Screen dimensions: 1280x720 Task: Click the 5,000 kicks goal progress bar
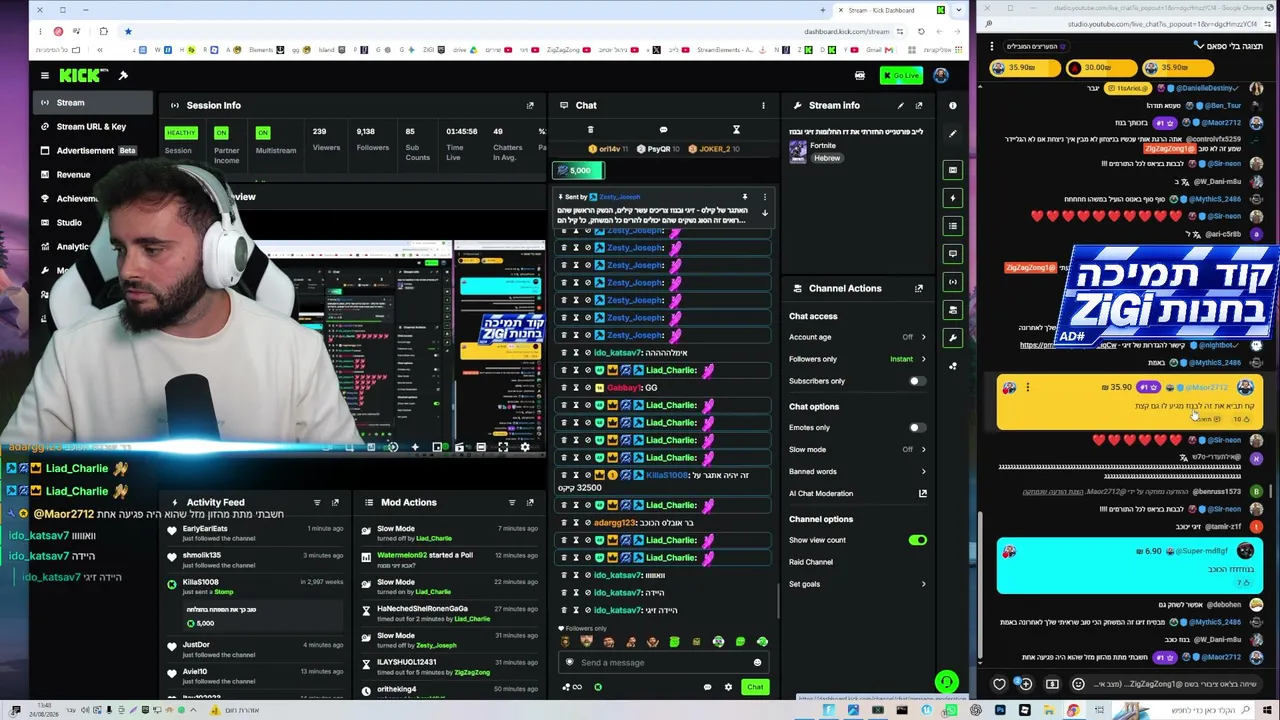(x=579, y=170)
